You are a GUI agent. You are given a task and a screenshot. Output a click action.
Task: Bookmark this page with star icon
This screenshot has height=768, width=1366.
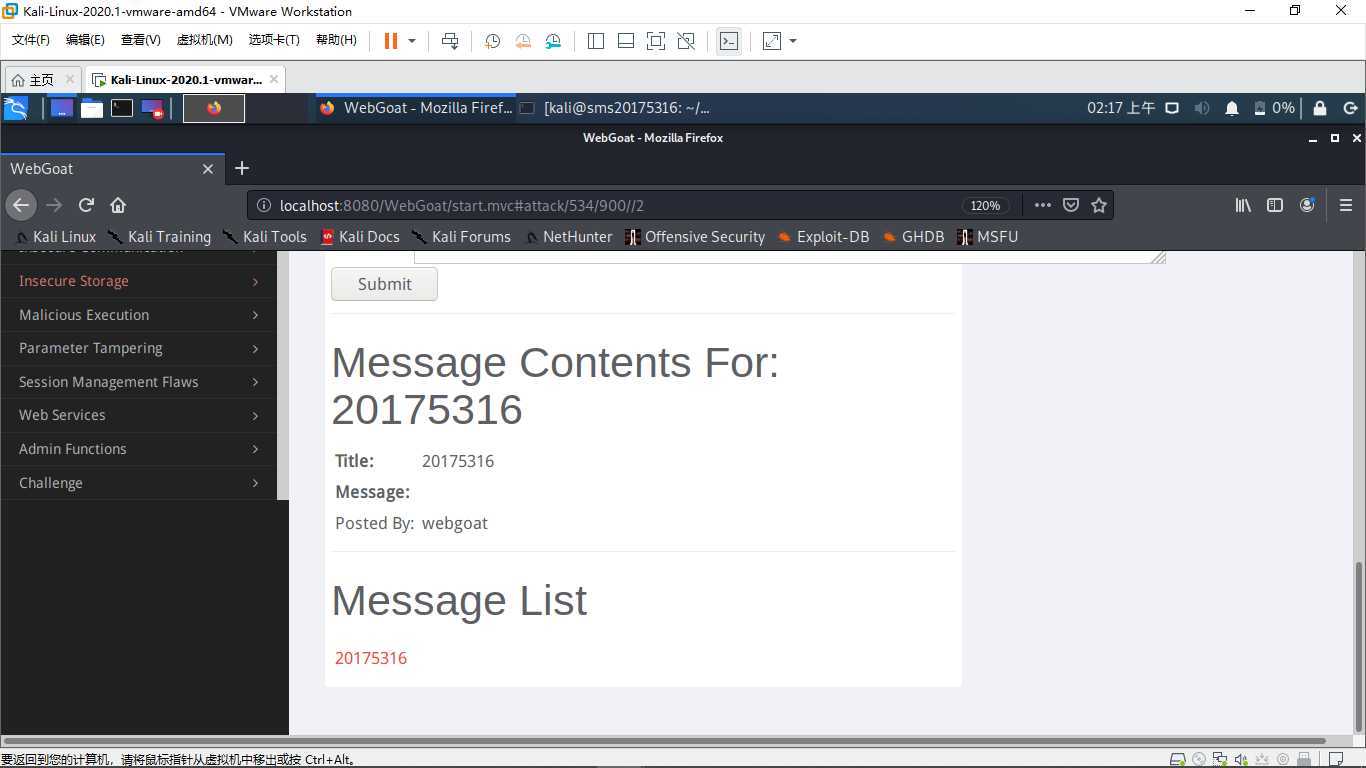1099,205
